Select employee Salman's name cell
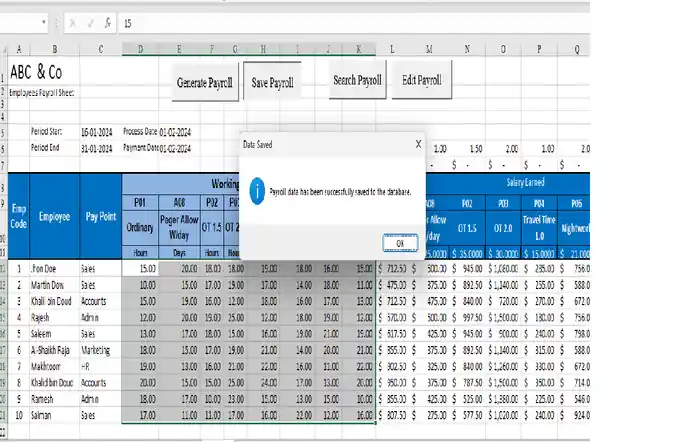700x442 pixels. 54,415
